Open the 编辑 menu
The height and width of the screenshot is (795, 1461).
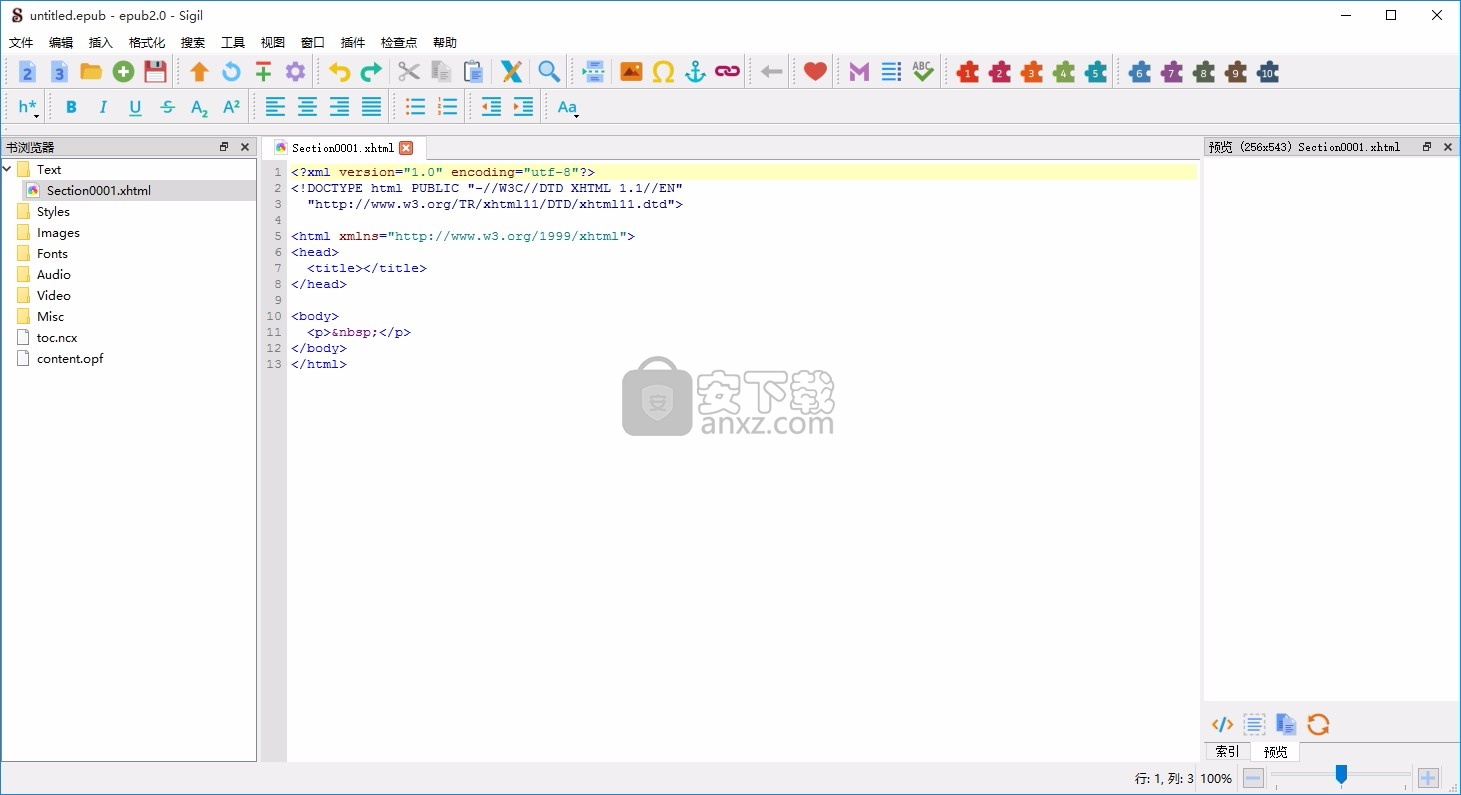tap(61, 43)
